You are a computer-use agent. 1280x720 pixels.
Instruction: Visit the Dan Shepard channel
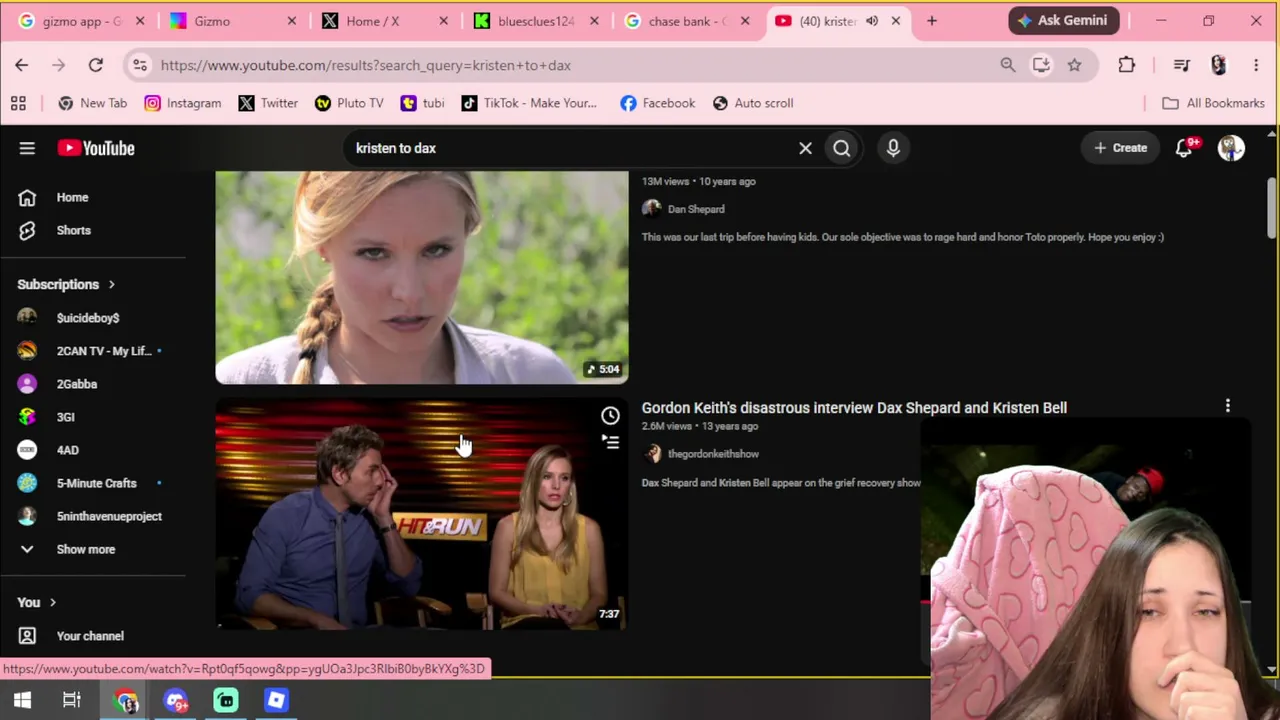[696, 209]
